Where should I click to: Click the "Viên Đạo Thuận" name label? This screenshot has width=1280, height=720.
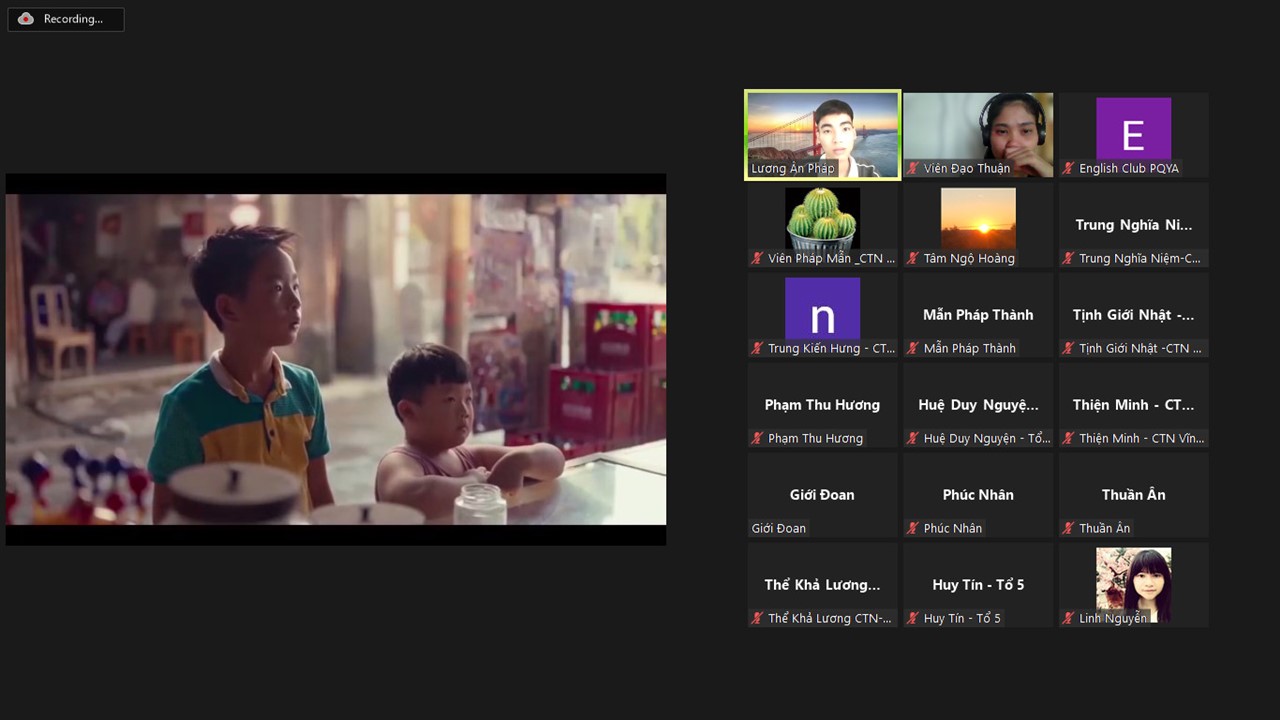point(967,169)
